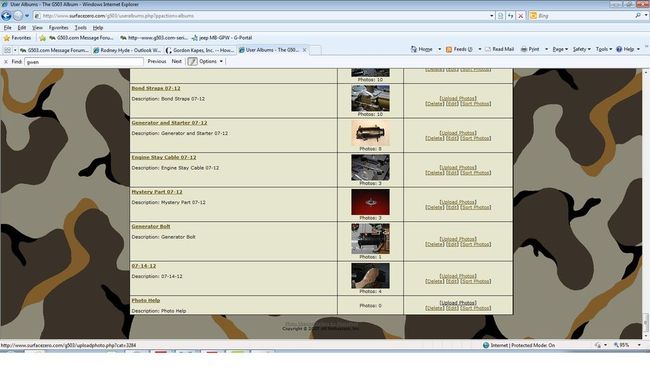Click the Home icon in command bar
The image size is (650, 382).
pyautogui.click(x=414, y=49)
